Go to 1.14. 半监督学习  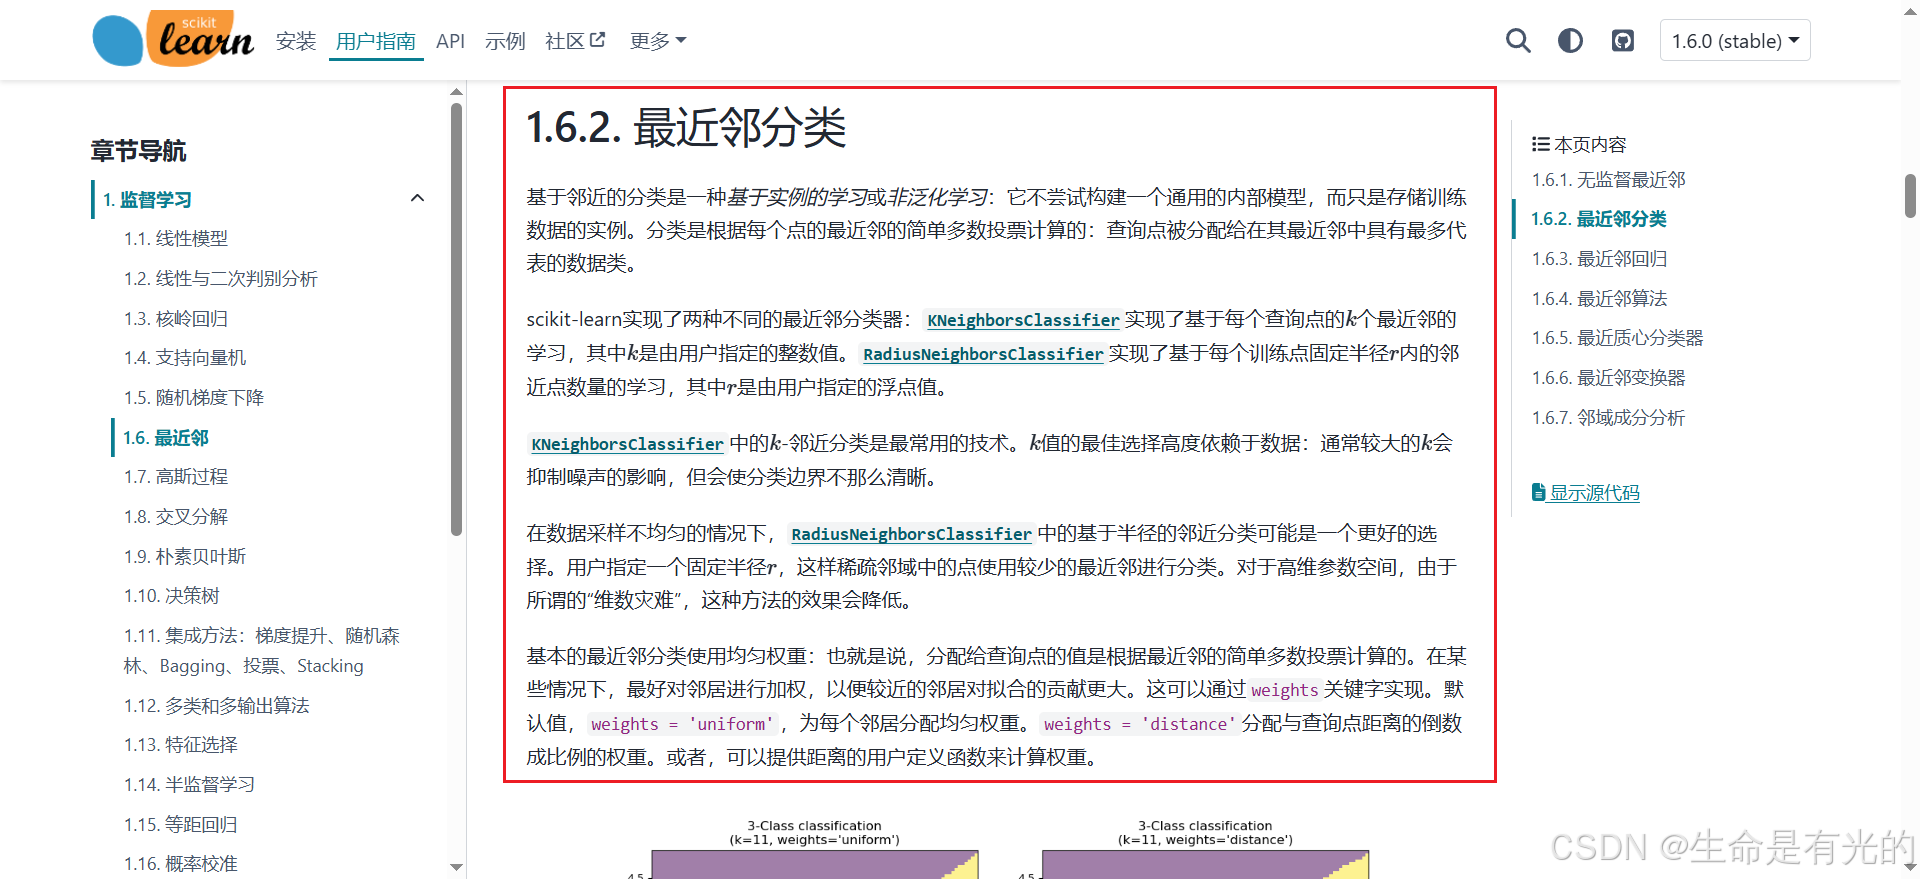coord(189,785)
